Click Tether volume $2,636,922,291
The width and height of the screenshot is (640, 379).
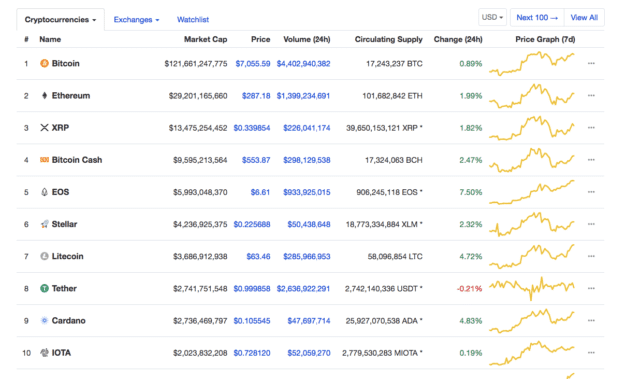pos(303,289)
